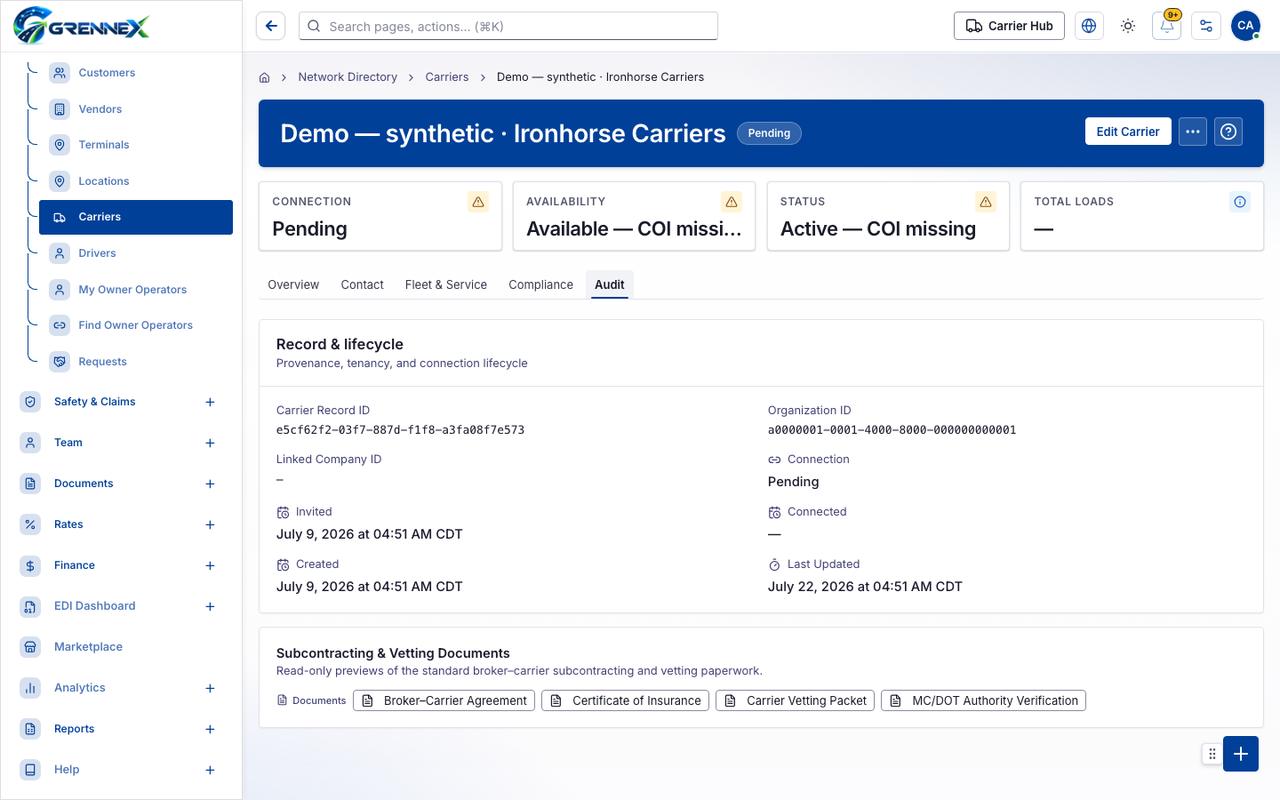This screenshot has height=800, width=1280.
Task: Click the home icon in breadcrumb
Action: pos(265,77)
